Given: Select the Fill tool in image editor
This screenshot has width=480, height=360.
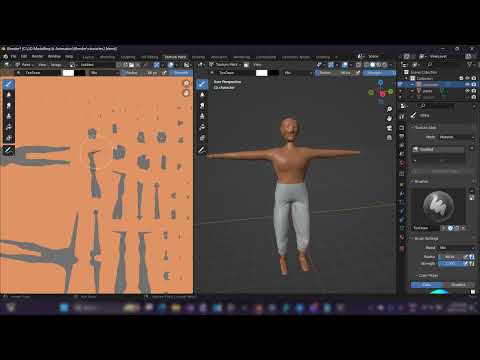Looking at the screenshot, I should (x=9, y=127).
